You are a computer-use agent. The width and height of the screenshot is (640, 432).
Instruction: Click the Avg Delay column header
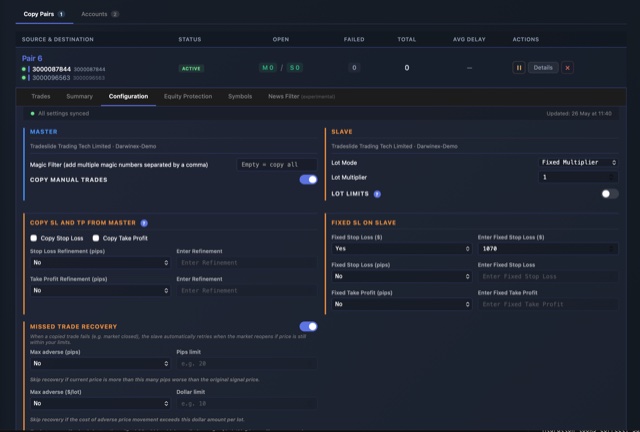click(469, 39)
